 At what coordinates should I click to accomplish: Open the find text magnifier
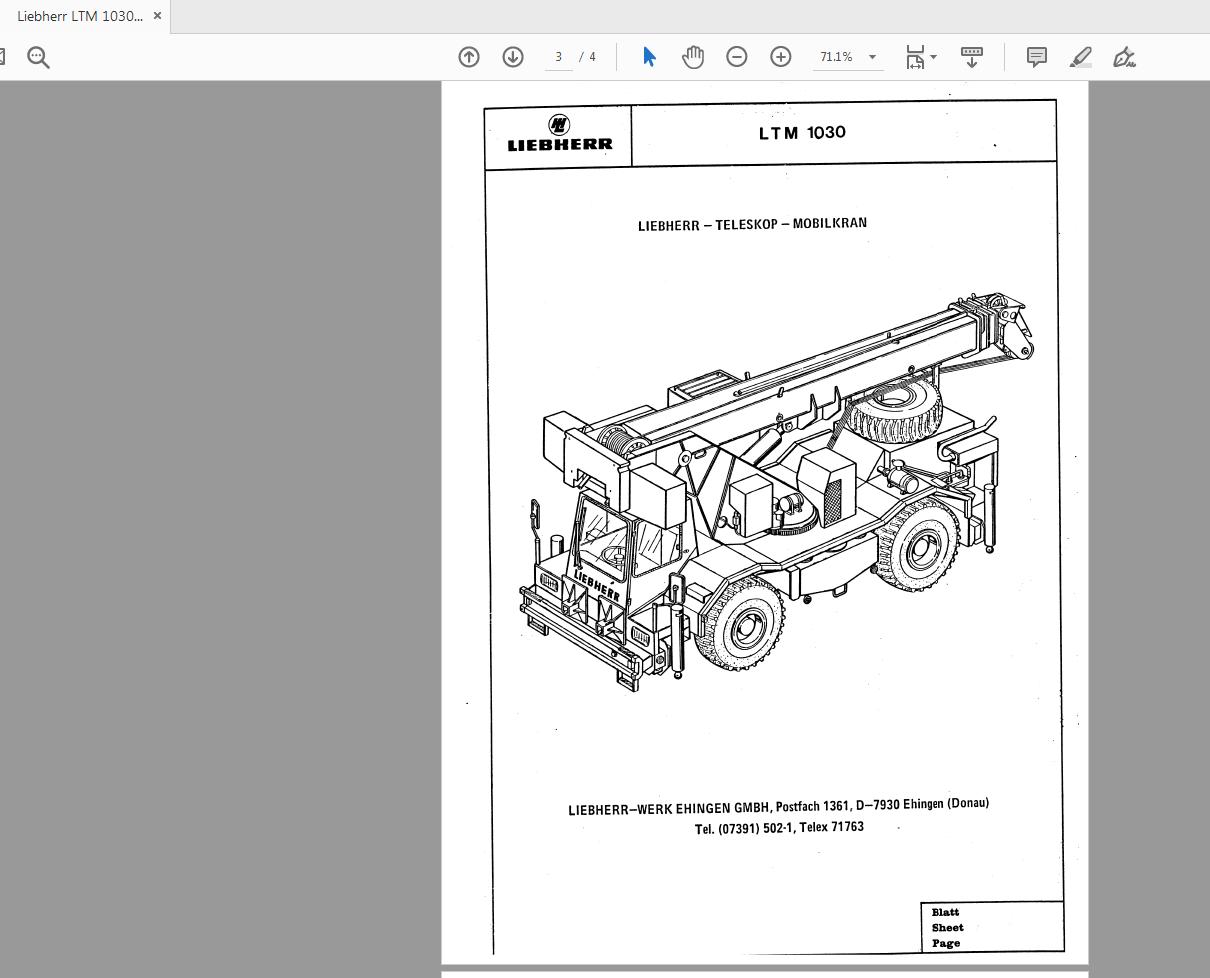38,57
